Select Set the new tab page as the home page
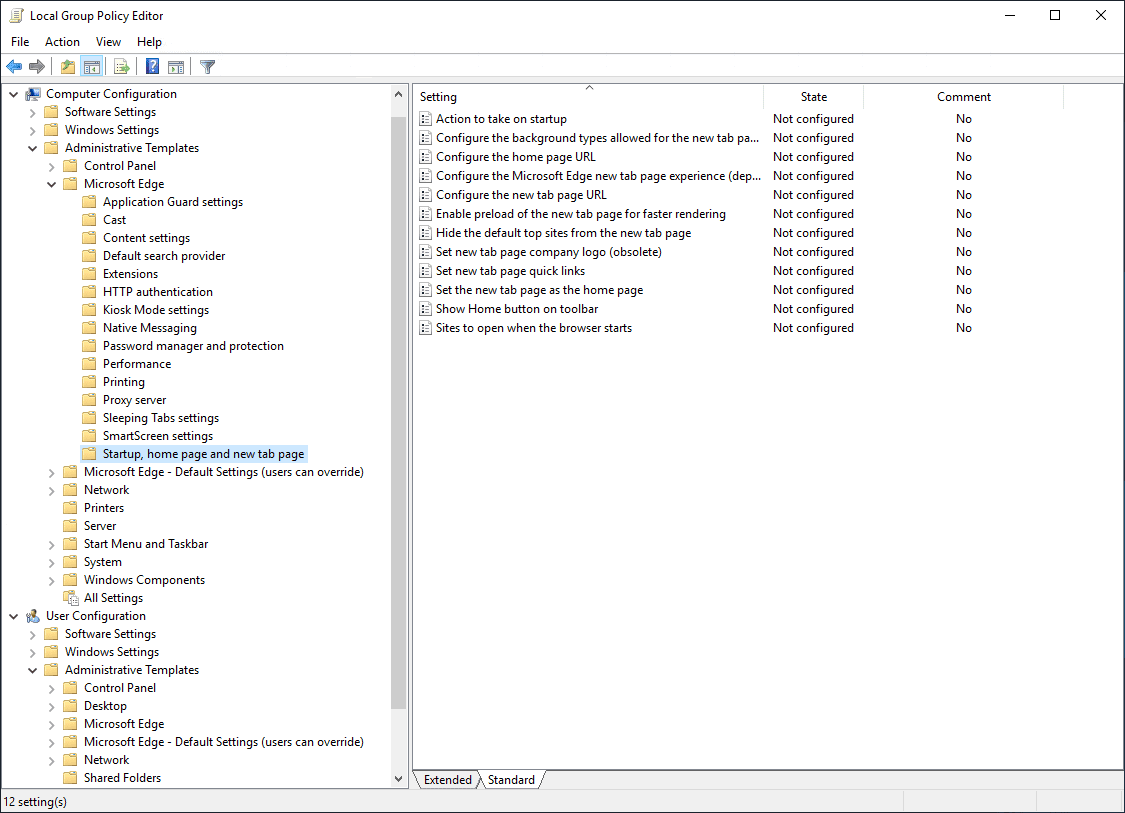The height and width of the screenshot is (813, 1125). (x=539, y=290)
